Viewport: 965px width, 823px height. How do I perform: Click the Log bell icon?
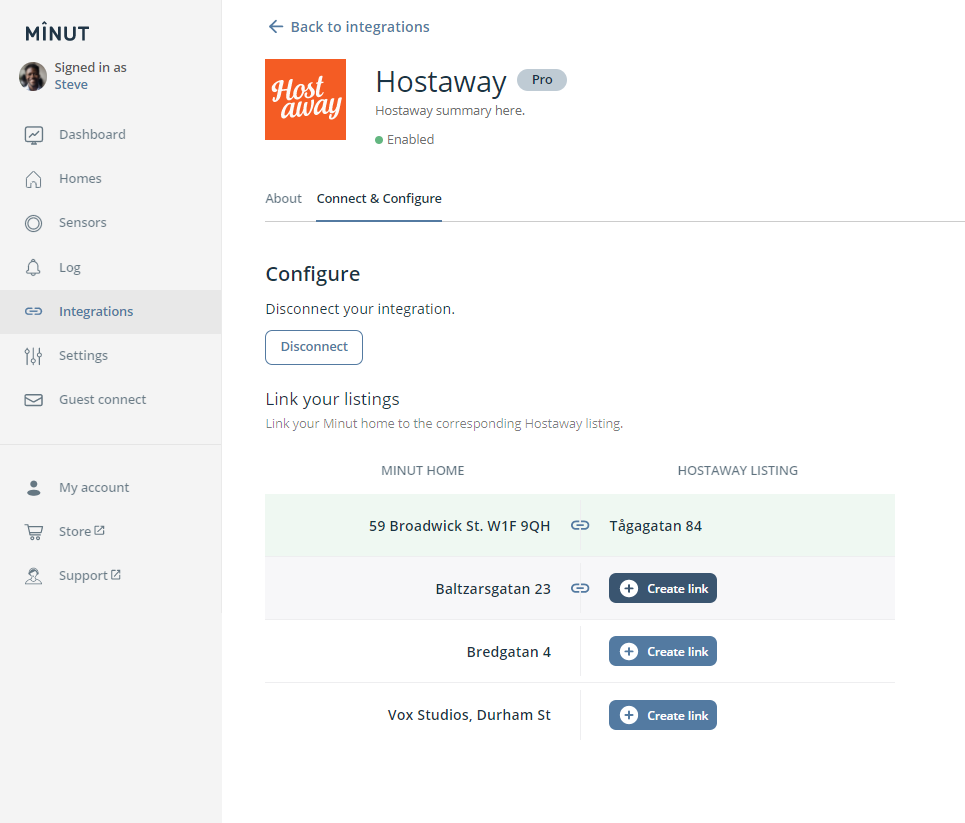tap(33, 268)
